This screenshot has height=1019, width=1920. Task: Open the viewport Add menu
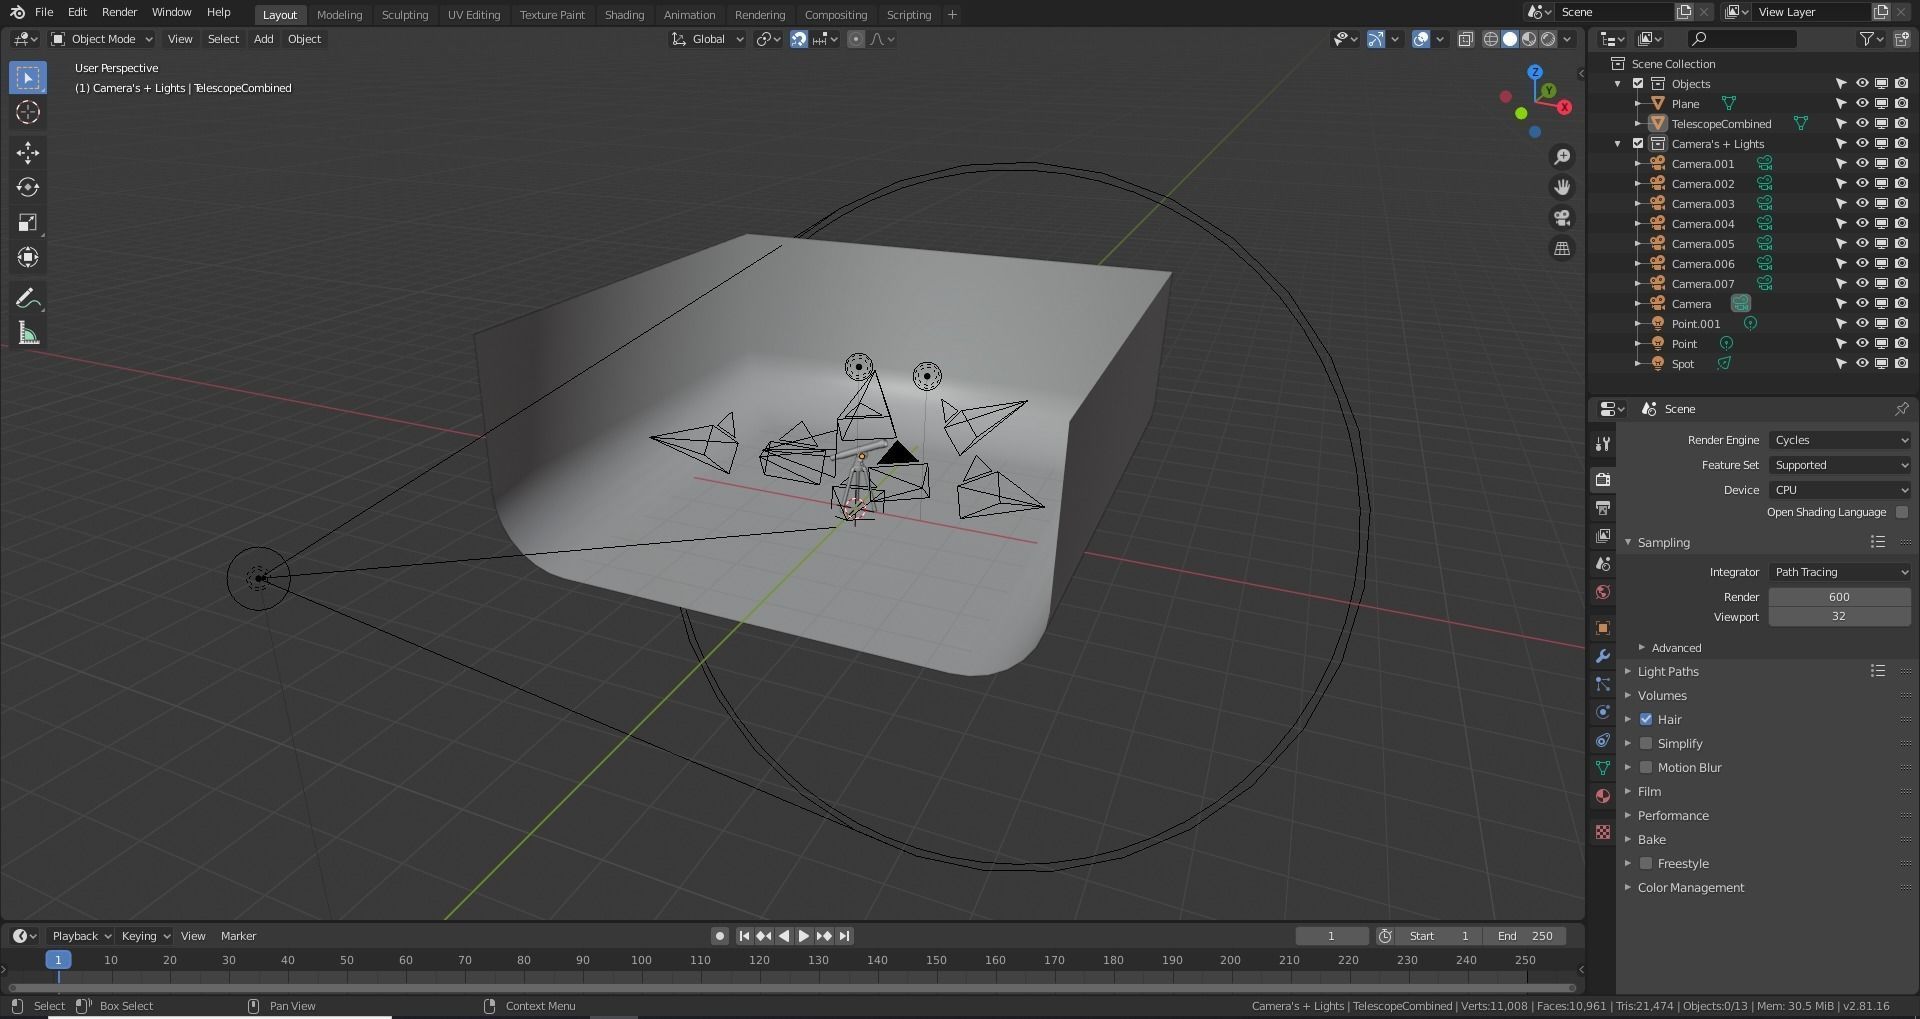tap(263, 39)
